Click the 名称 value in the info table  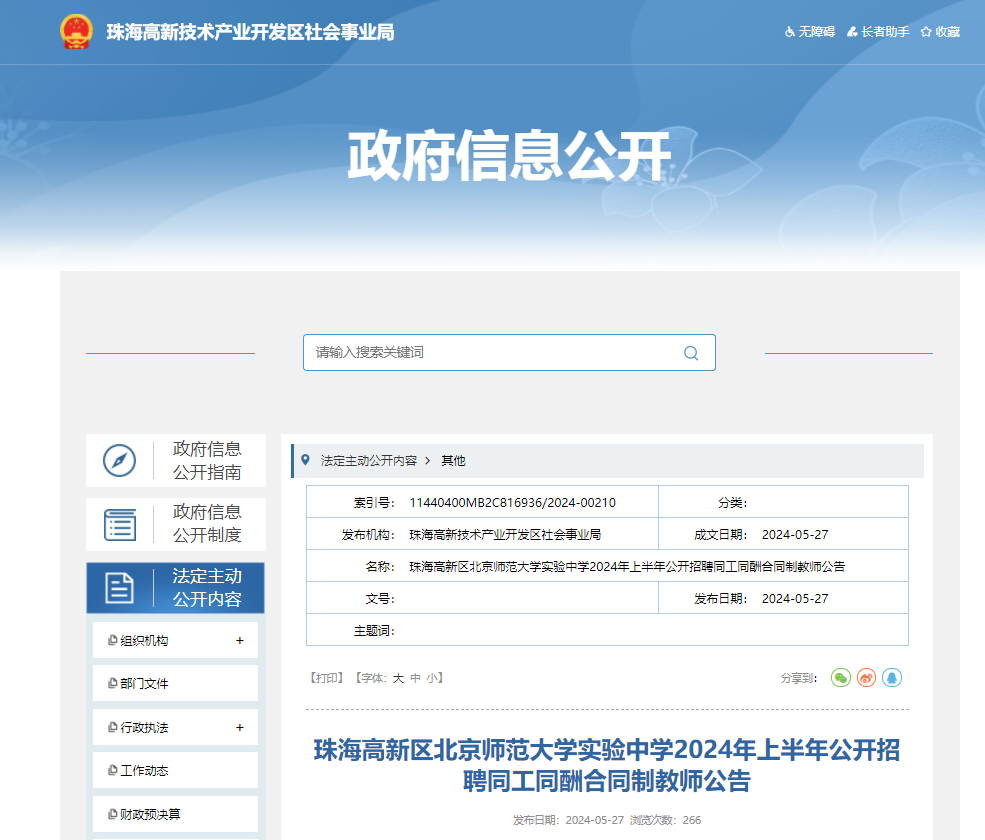[627, 567]
